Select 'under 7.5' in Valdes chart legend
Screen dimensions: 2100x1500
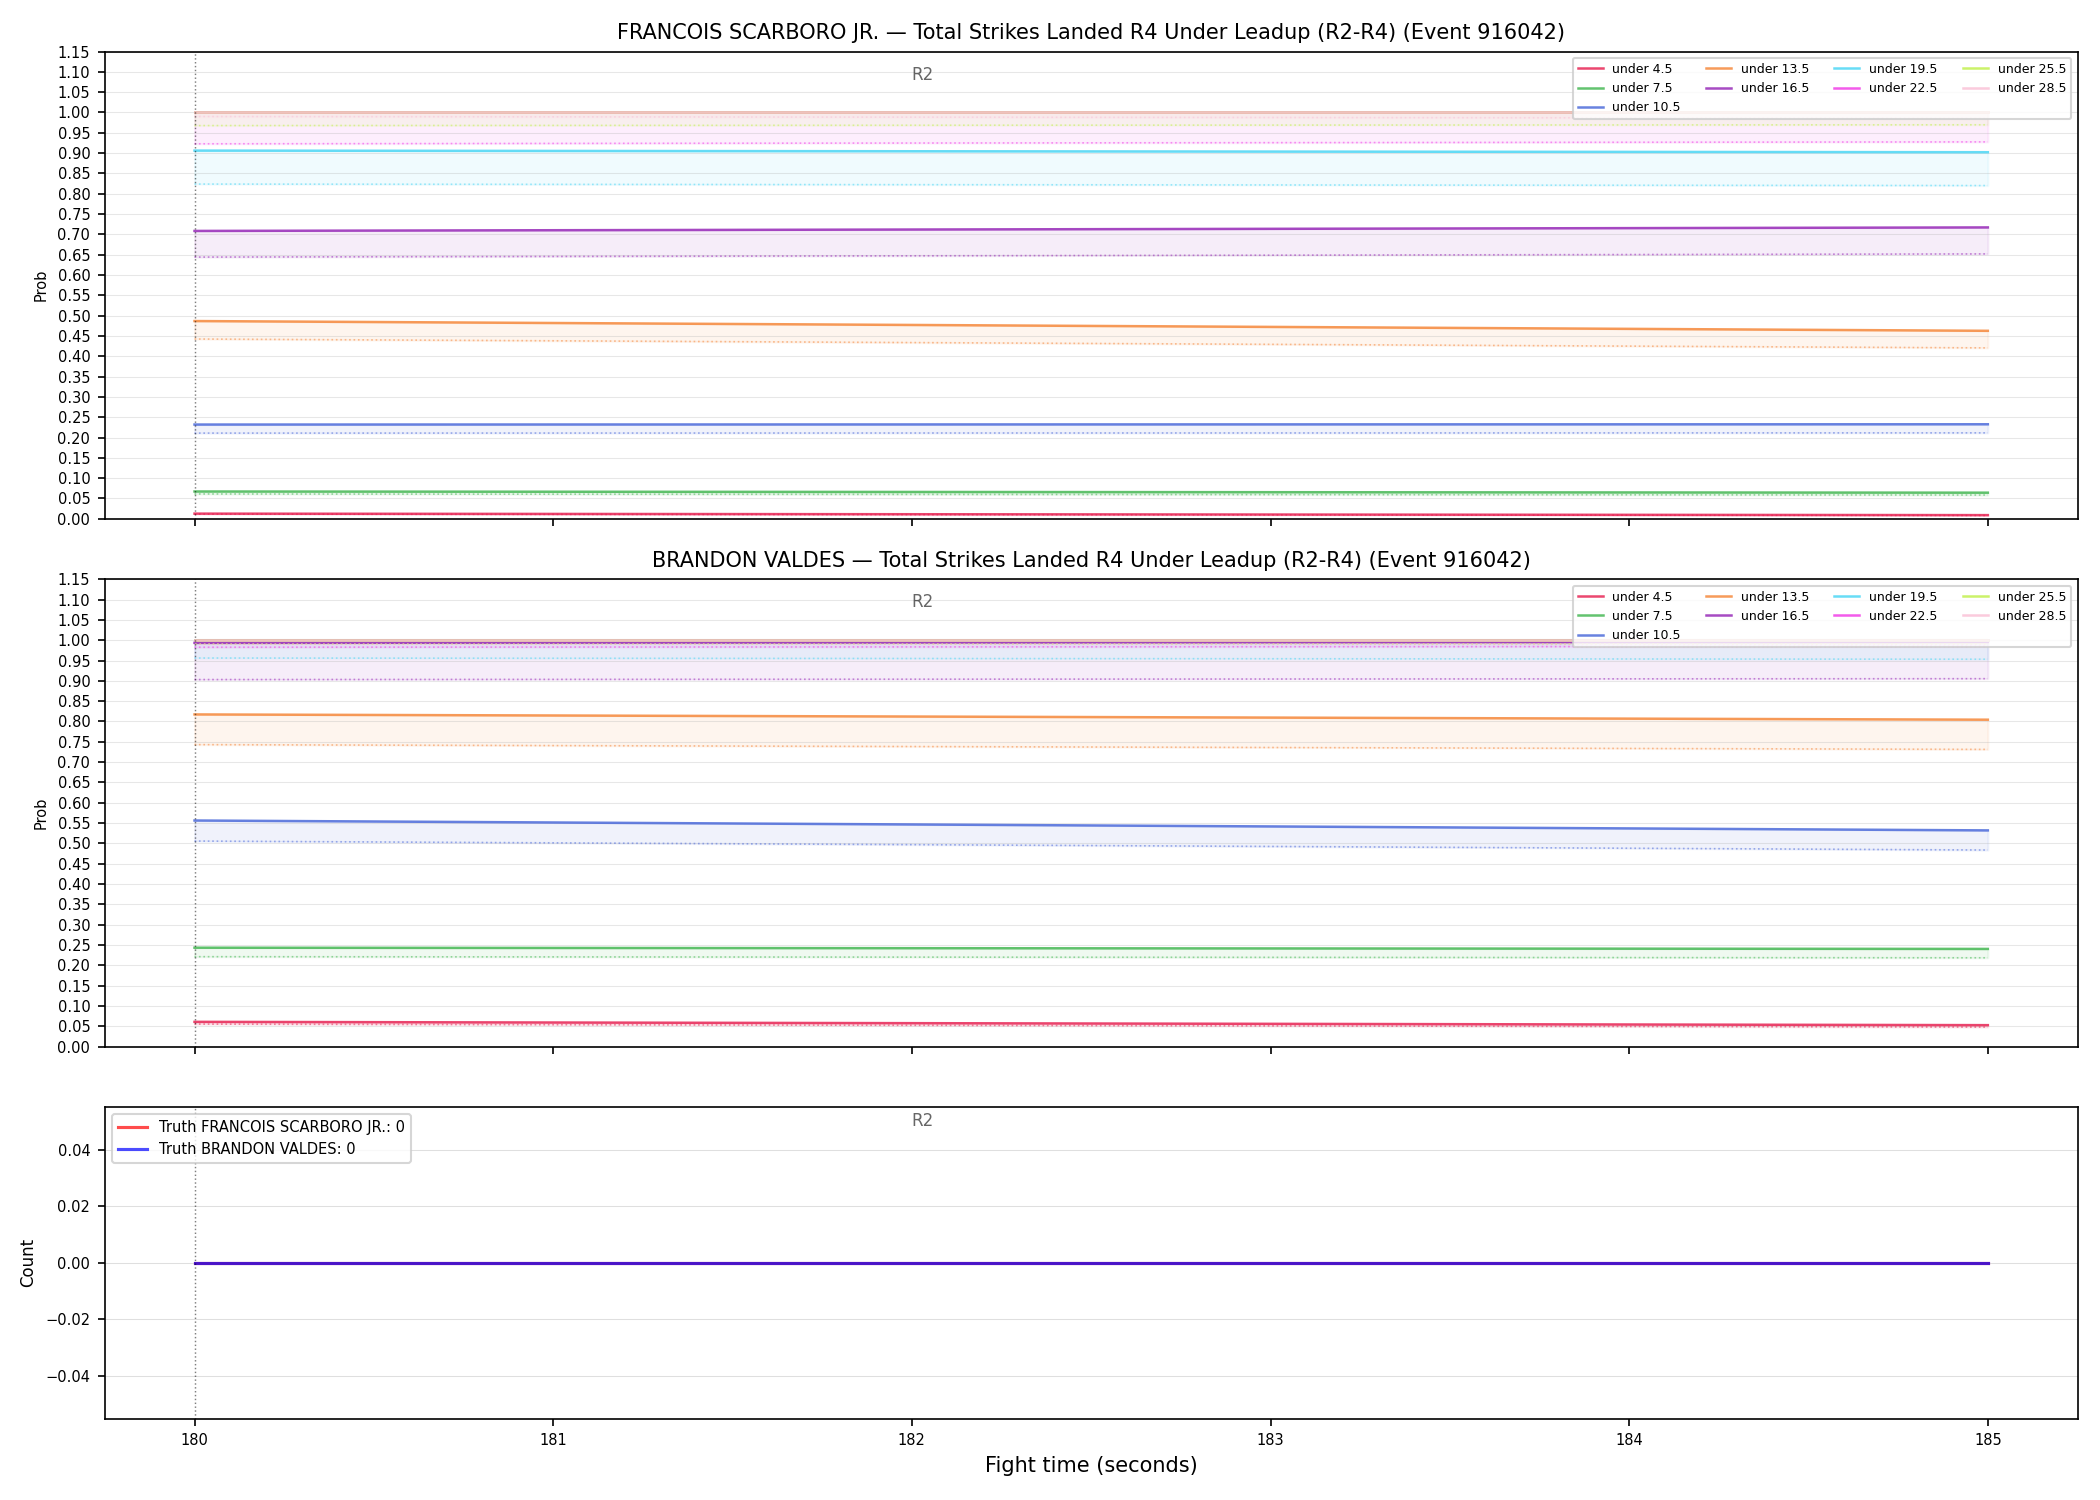1625,616
